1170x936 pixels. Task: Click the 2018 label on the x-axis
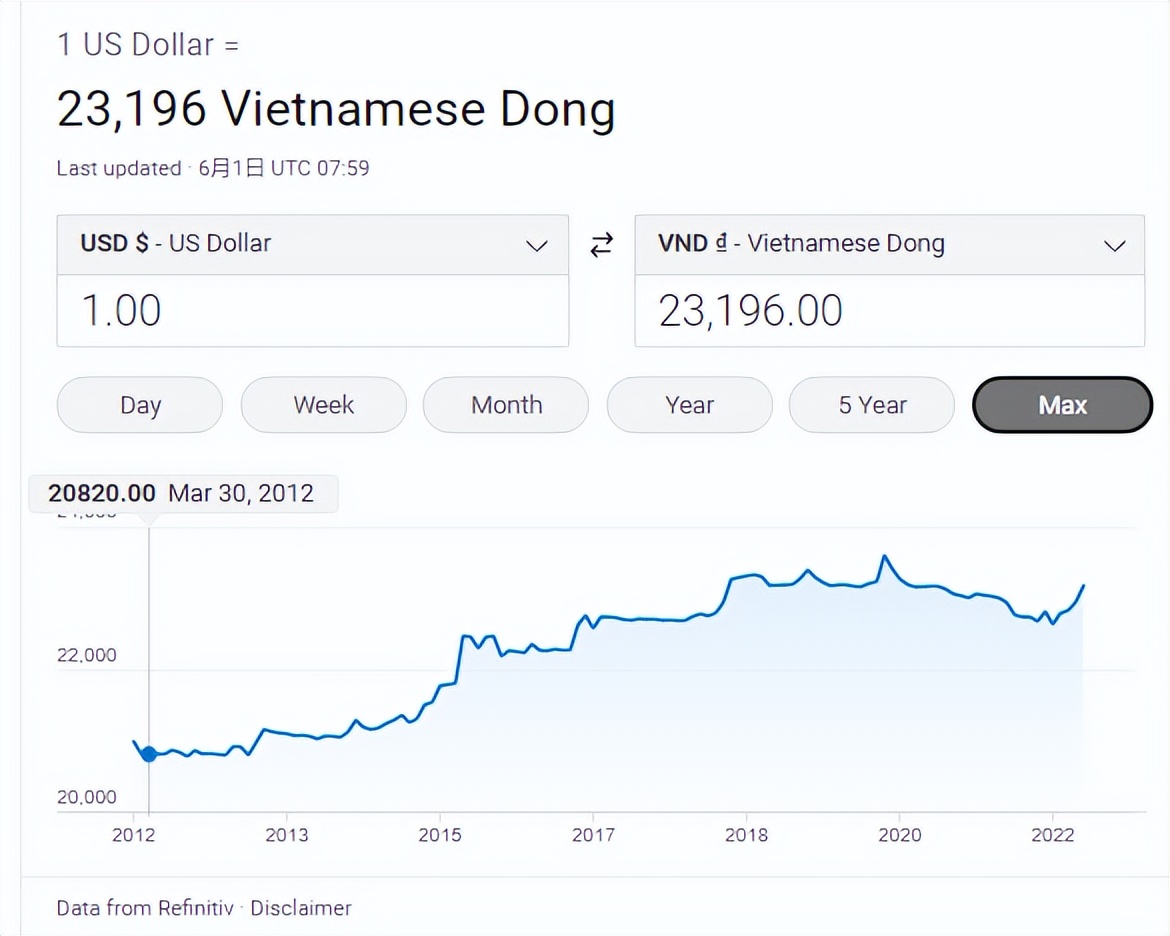click(746, 835)
